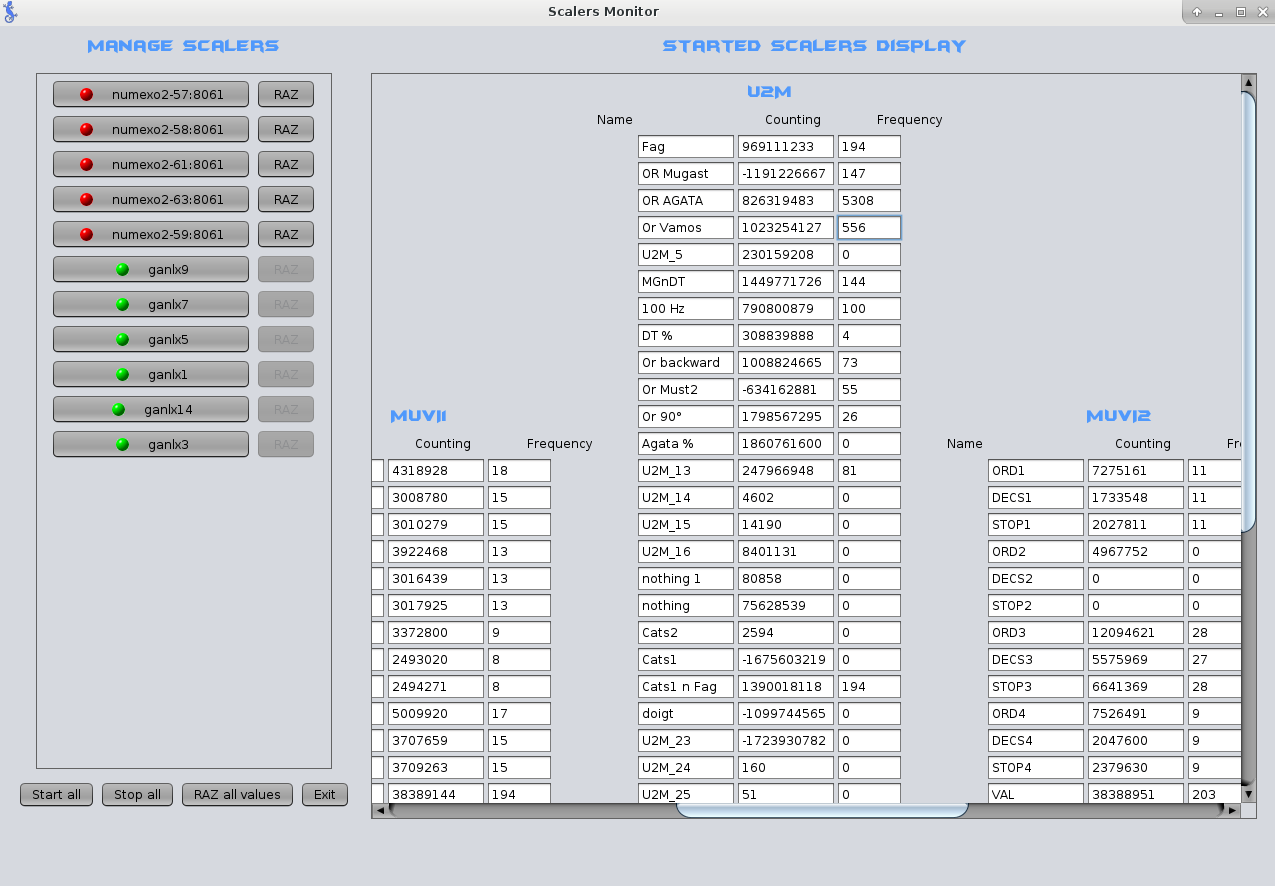Click the ORD1 name field in MUVI2
The image size is (1275, 886).
1036,471
